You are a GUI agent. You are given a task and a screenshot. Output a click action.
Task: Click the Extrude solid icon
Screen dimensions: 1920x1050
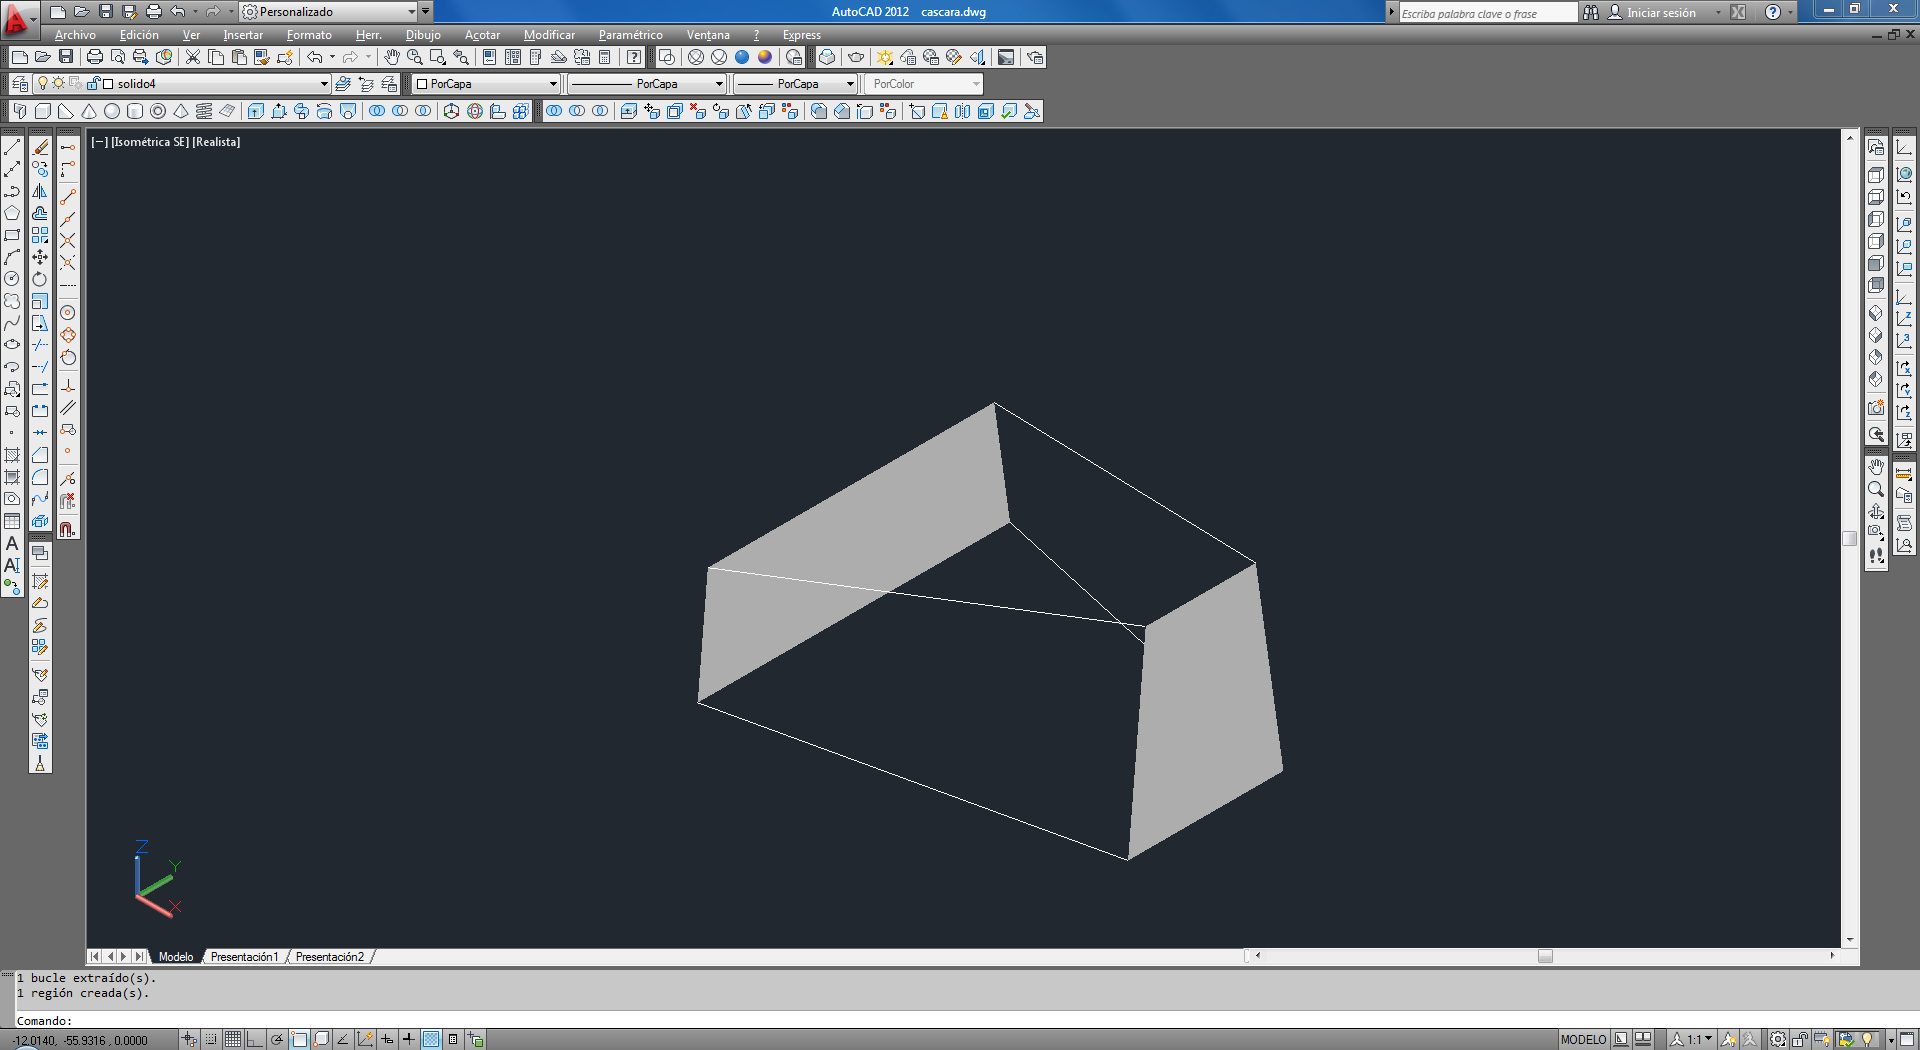(256, 111)
